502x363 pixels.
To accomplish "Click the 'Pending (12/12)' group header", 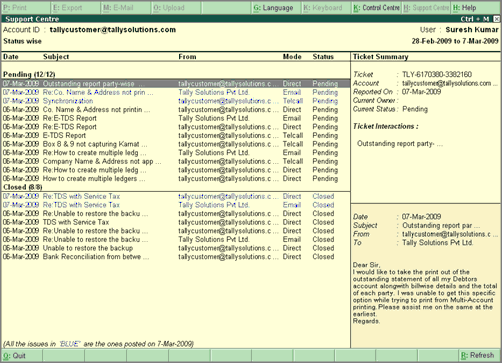I will pos(29,74).
